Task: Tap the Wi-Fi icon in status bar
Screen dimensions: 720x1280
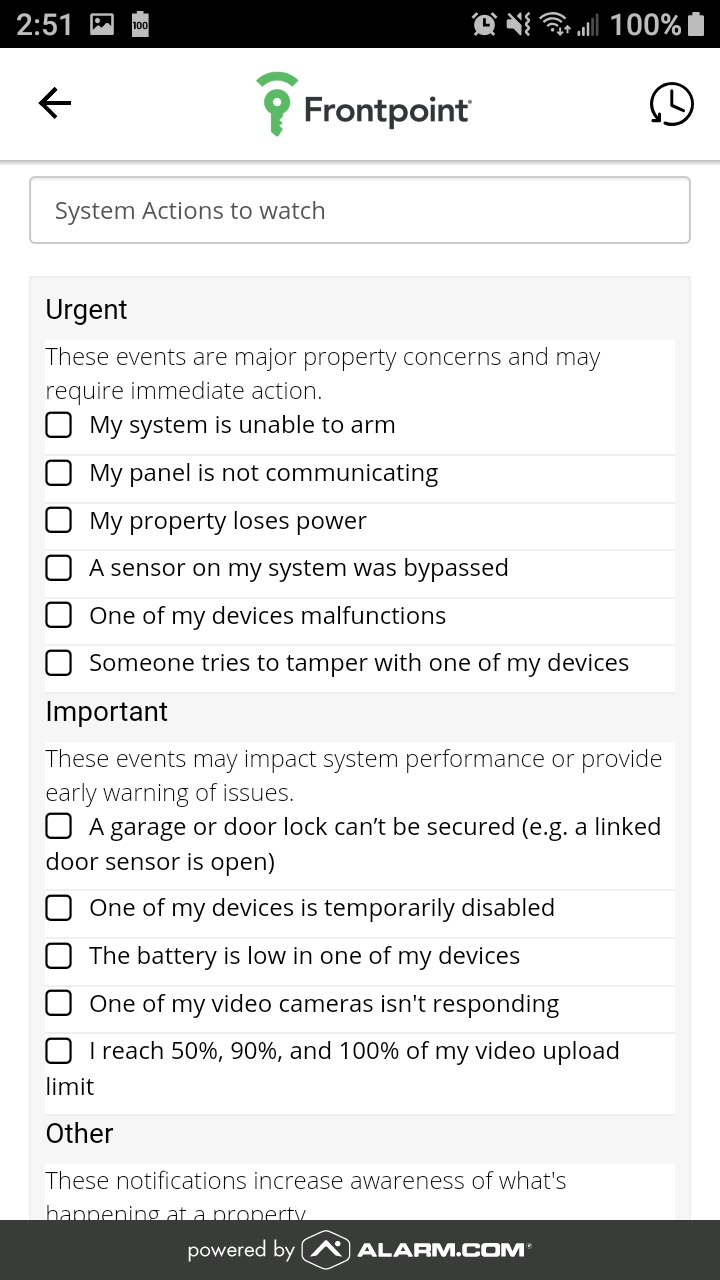Action: 554,24
